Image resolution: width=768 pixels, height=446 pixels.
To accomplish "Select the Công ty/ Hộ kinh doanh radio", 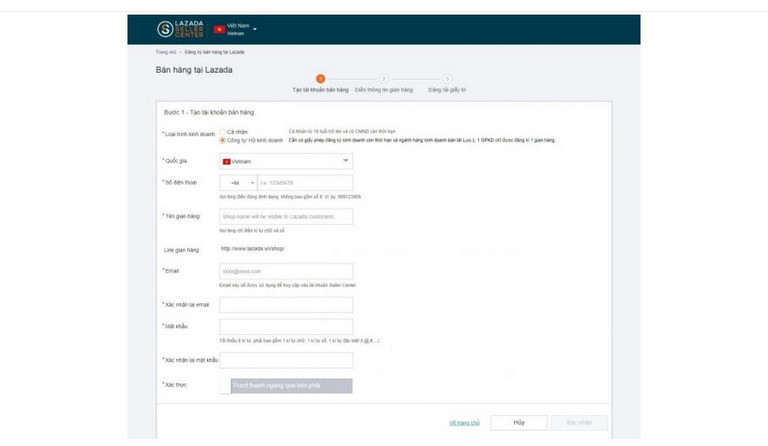I will 223,141.
